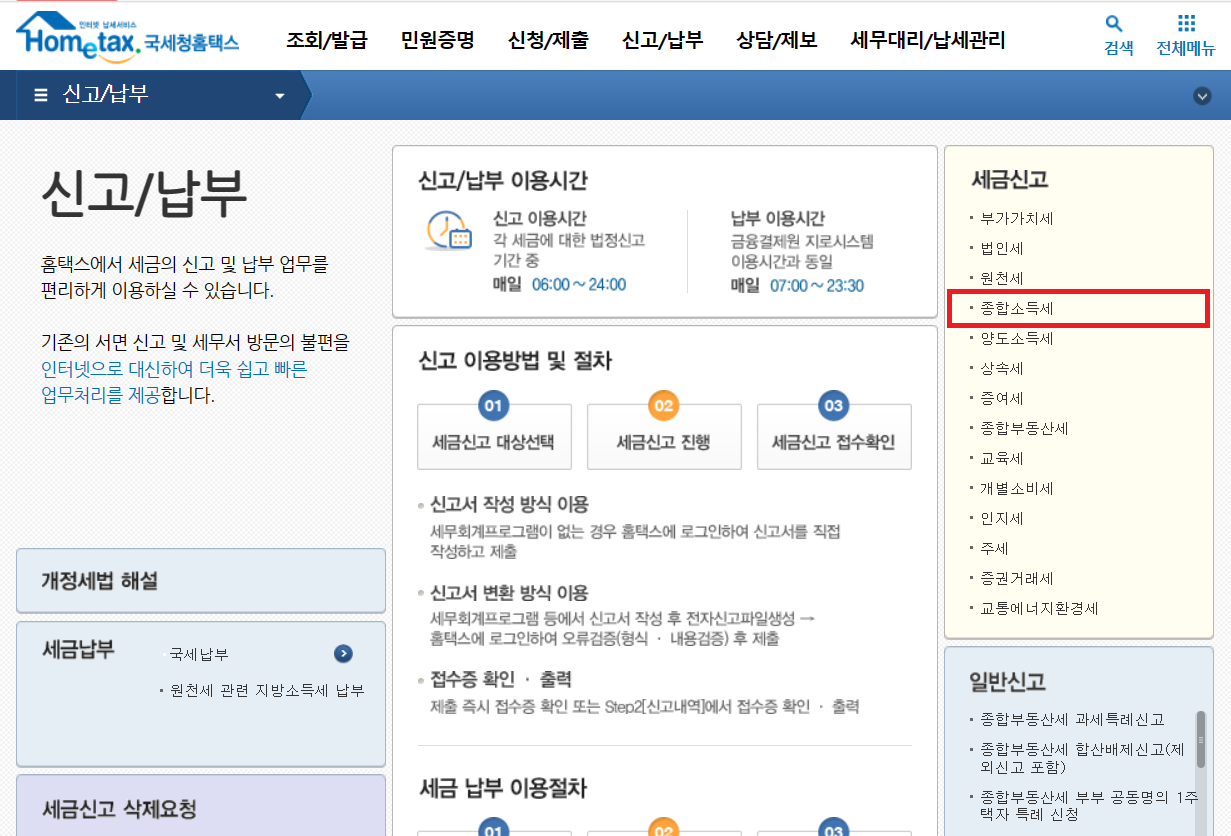The width and height of the screenshot is (1231, 836).
Task: Open 종합부동산세 부부 공동명의 특례 신청
Action: tap(1088, 805)
